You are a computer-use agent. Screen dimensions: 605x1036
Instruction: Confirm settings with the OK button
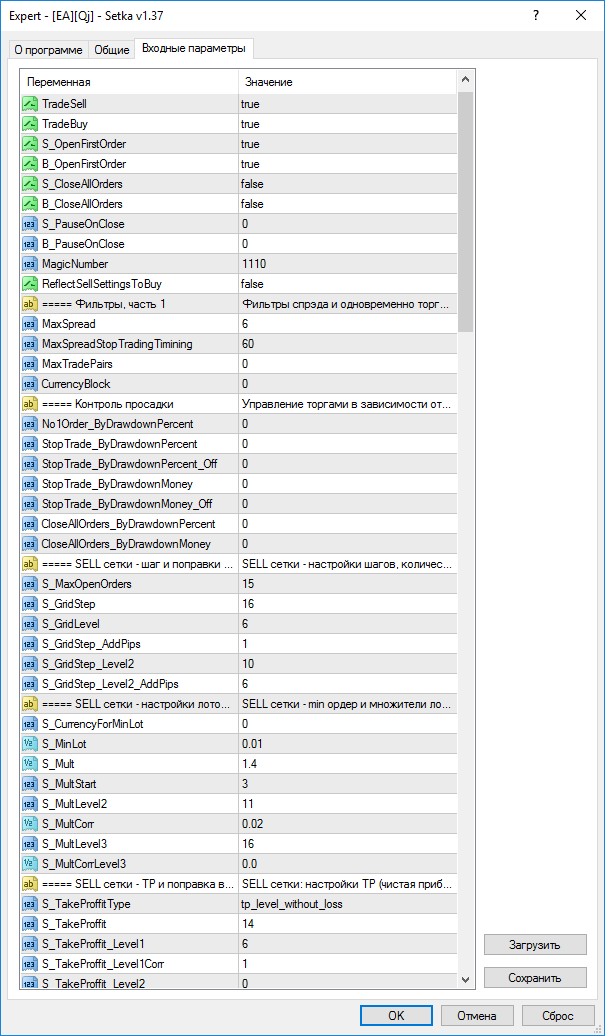click(396, 1016)
